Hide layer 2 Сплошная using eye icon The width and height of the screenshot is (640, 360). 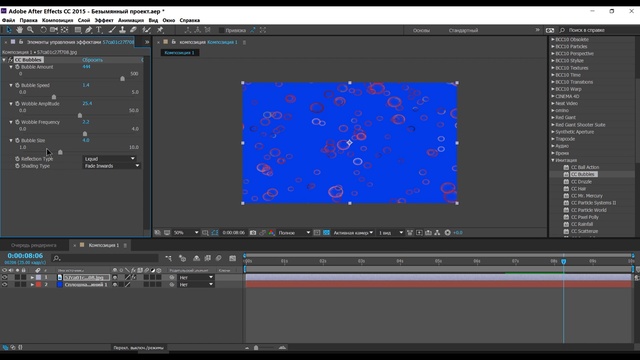[x=4, y=284]
